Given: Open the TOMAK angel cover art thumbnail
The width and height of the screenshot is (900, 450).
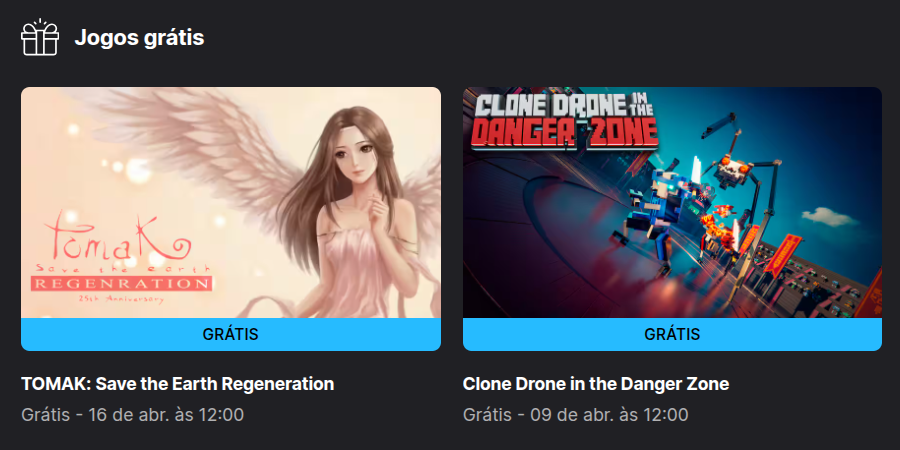Looking at the screenshot, I should click(231, 202).
